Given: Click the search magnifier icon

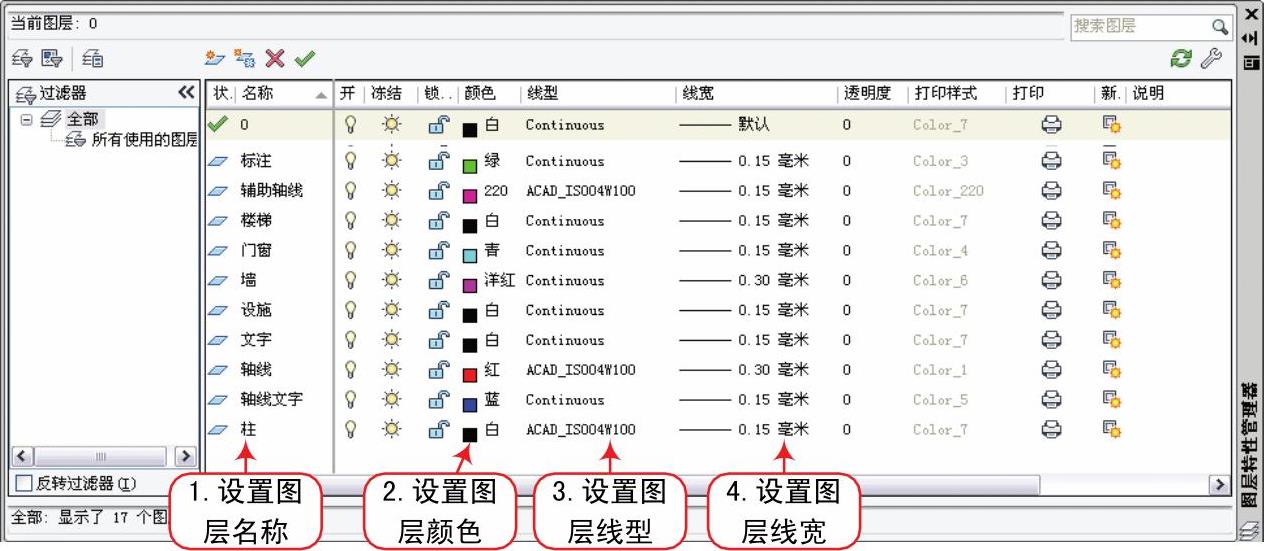Looking at the screenshot, I should point(1219,27).
